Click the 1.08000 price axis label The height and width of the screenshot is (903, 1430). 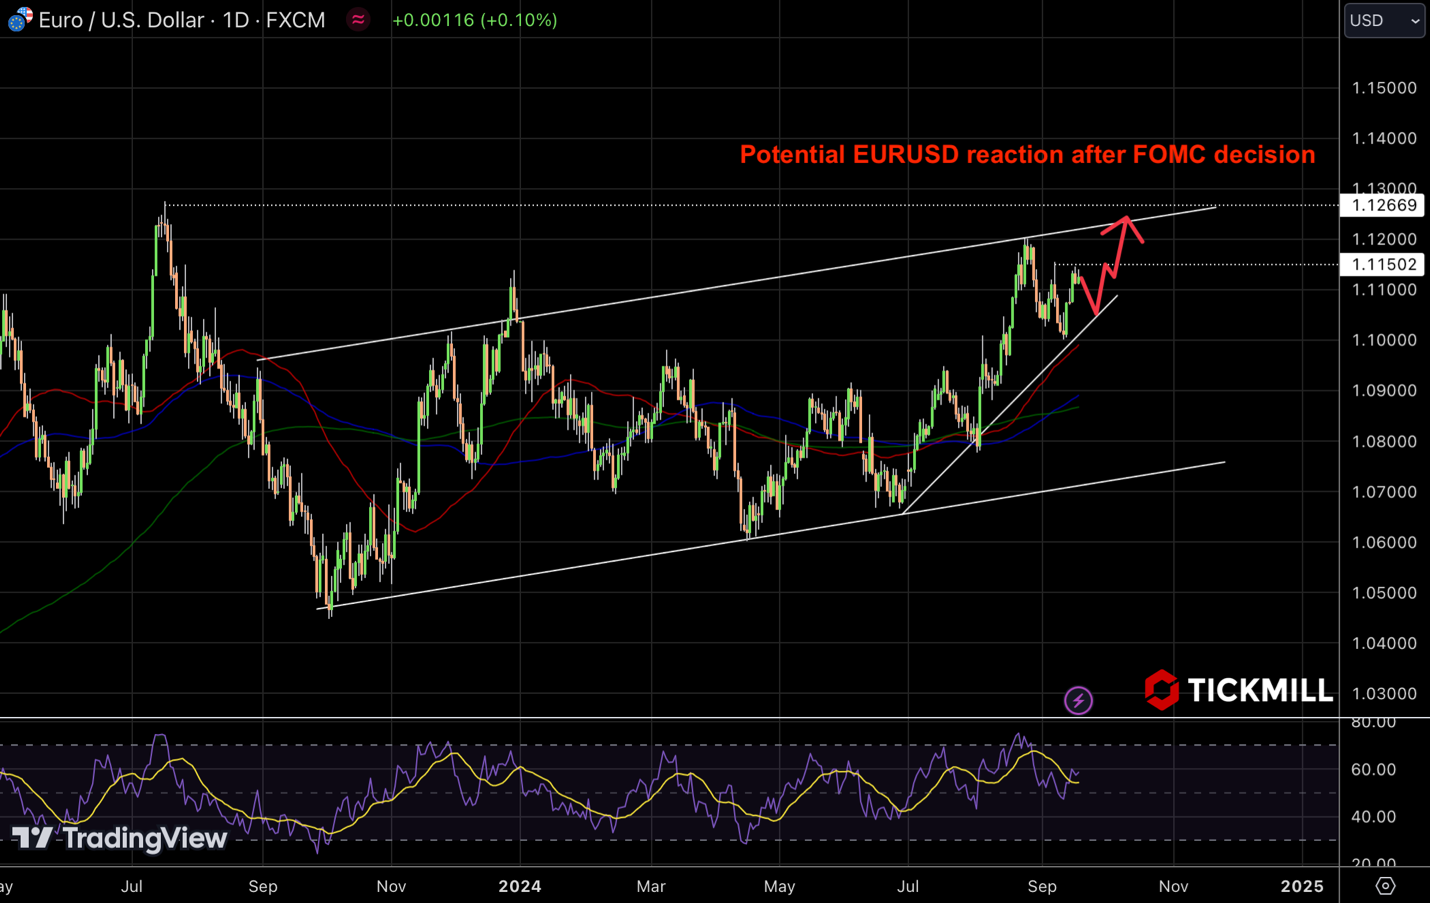click(1384, 441)
